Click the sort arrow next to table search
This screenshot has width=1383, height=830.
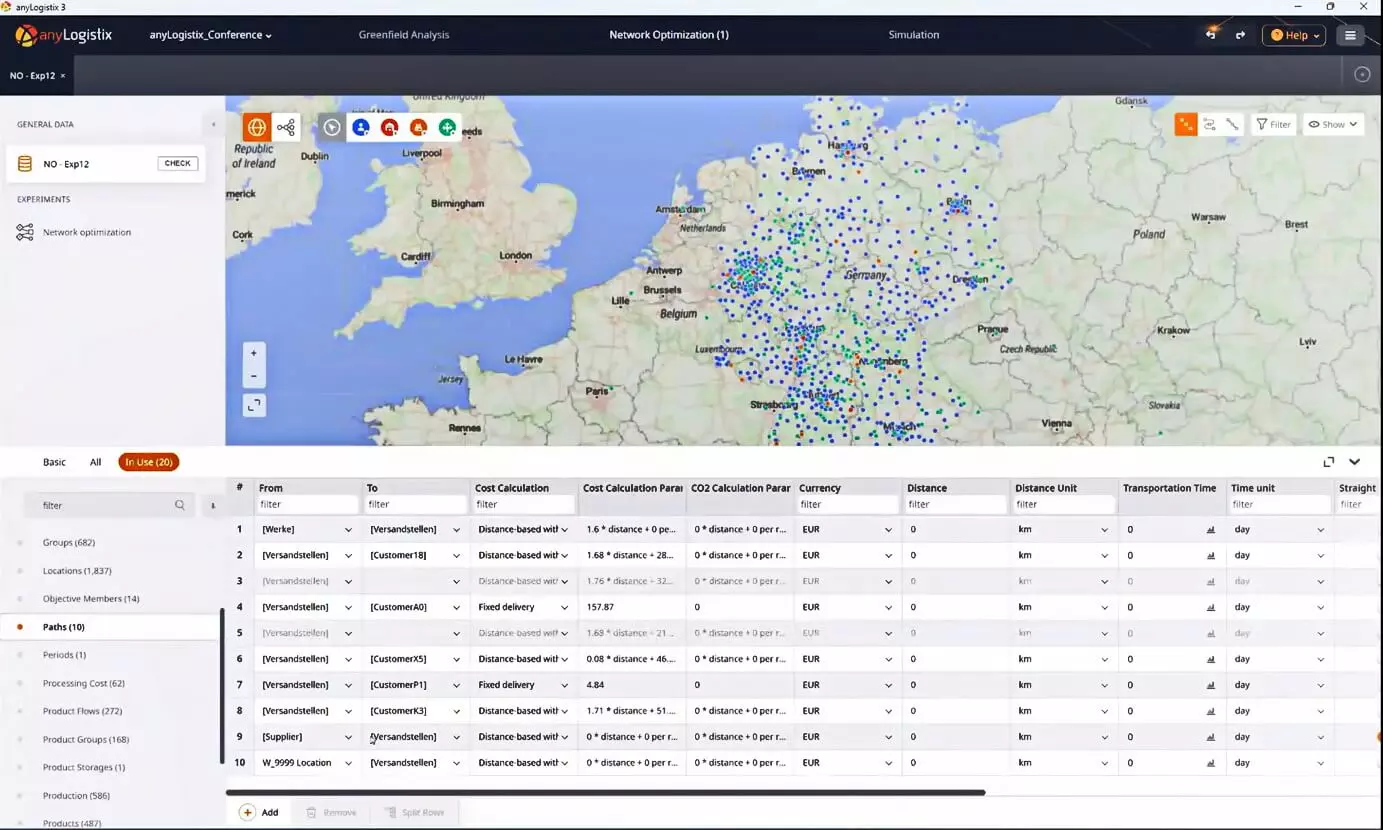[x=213, y=506]
